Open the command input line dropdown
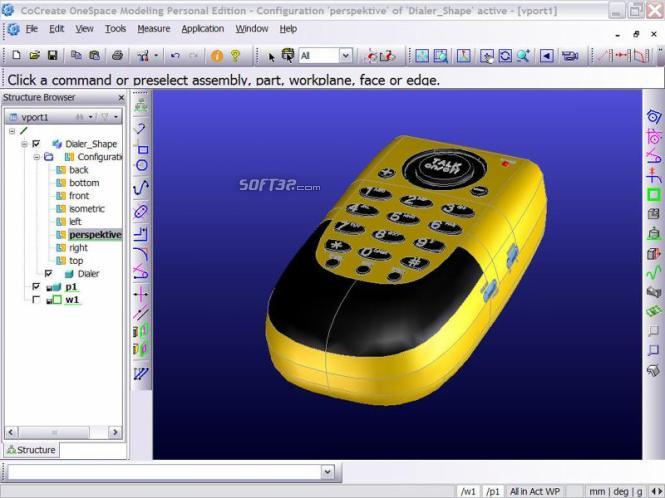 click(x=327, y=471)
